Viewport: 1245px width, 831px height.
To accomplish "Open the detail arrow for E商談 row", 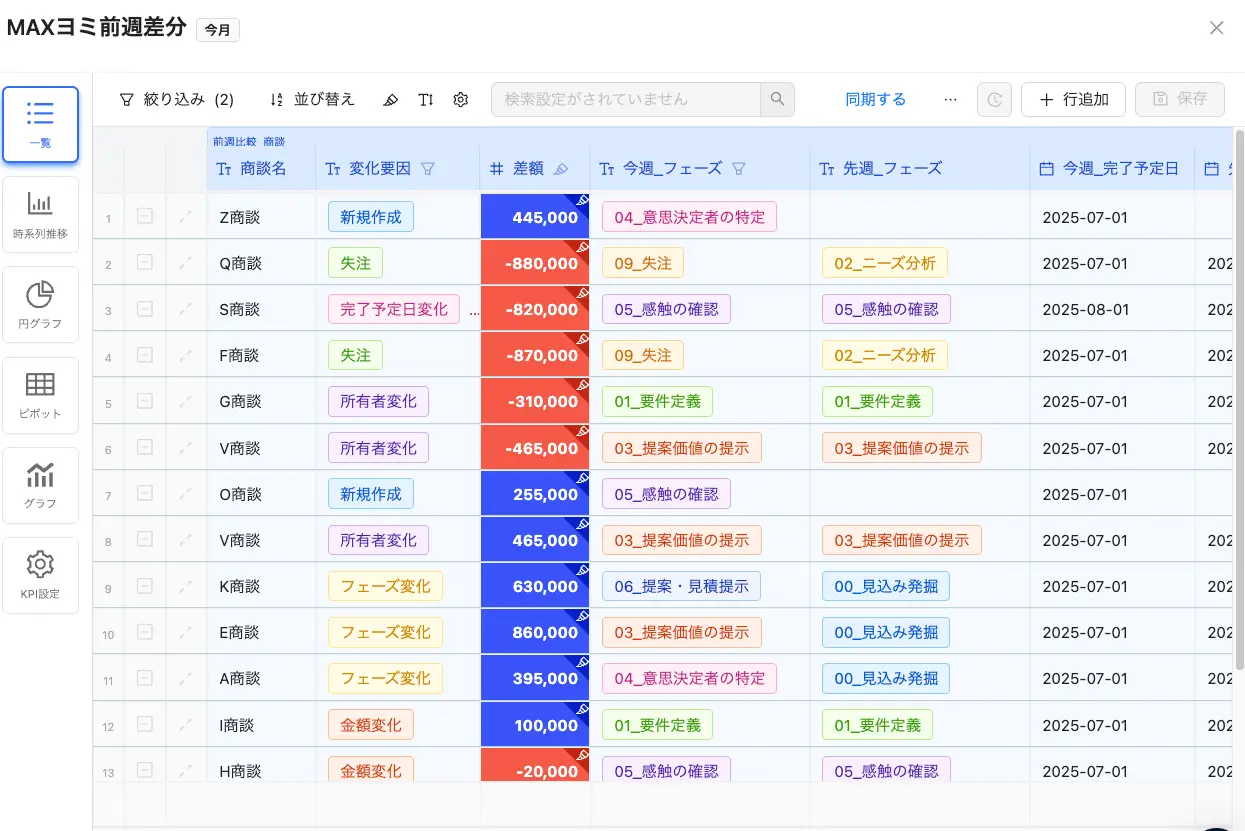I will click(x=185, y=632).
